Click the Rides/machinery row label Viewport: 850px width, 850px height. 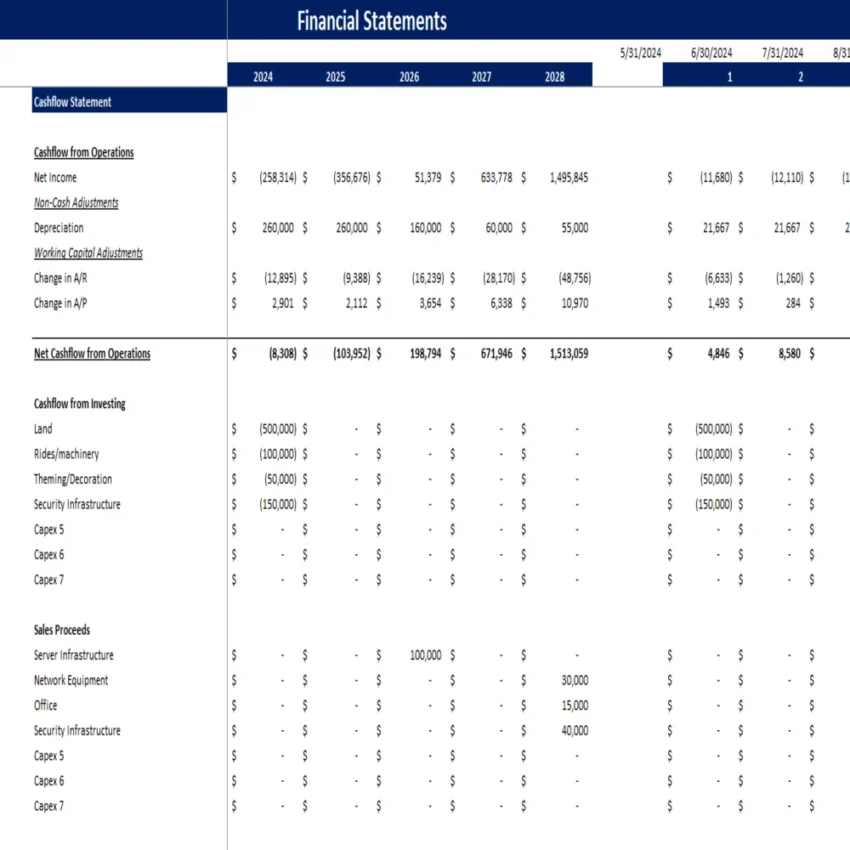click(x=64, y=453)
